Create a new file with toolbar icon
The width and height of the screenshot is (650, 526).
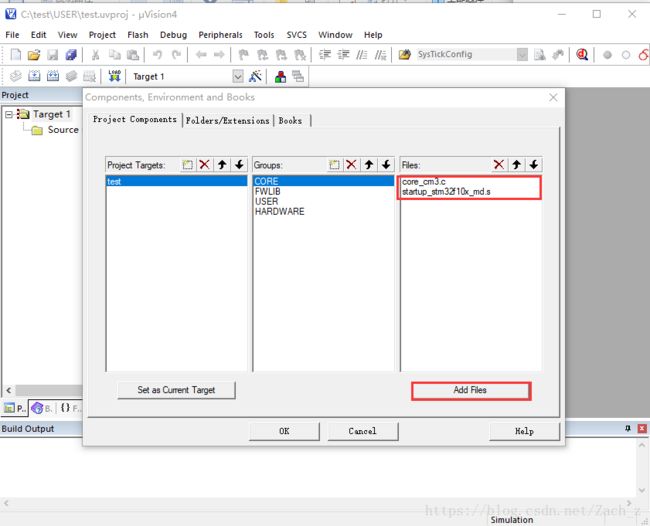[x=16, y=54]
